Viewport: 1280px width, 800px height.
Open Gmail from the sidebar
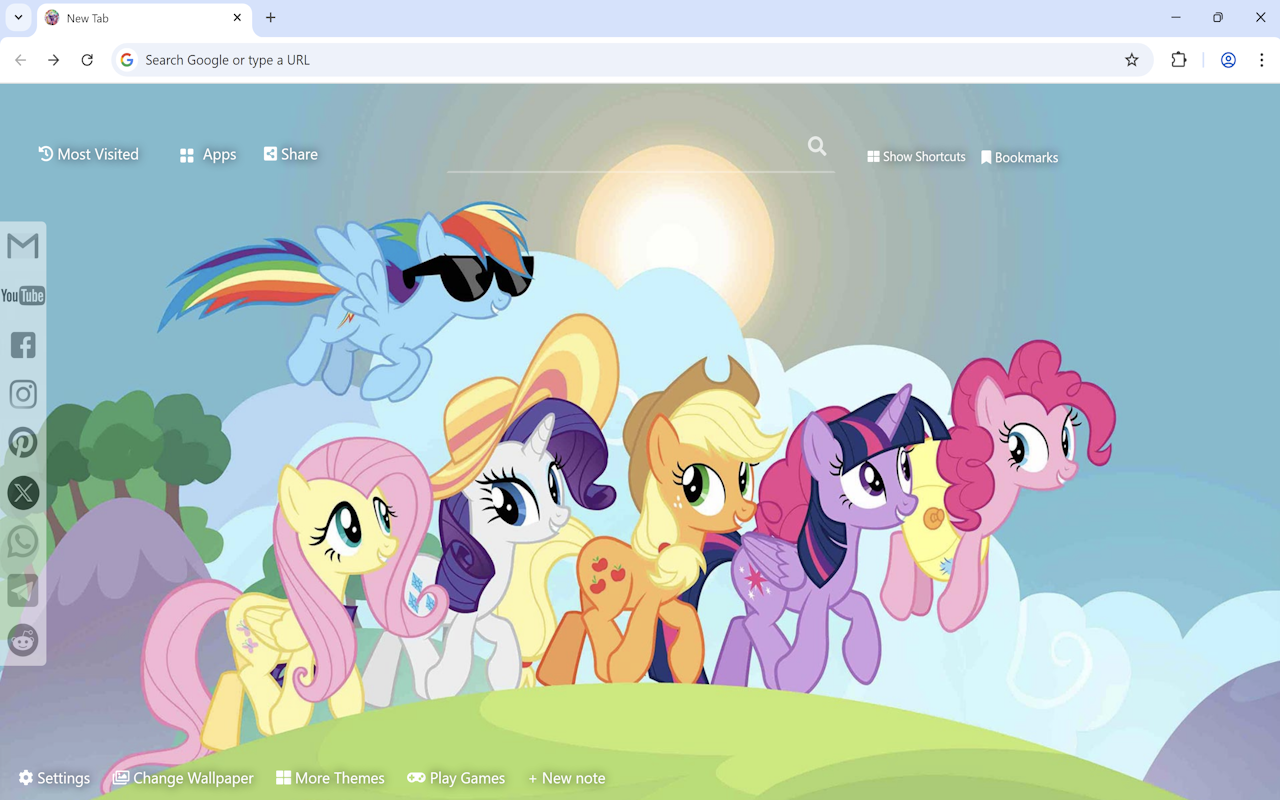pos(22,246)
